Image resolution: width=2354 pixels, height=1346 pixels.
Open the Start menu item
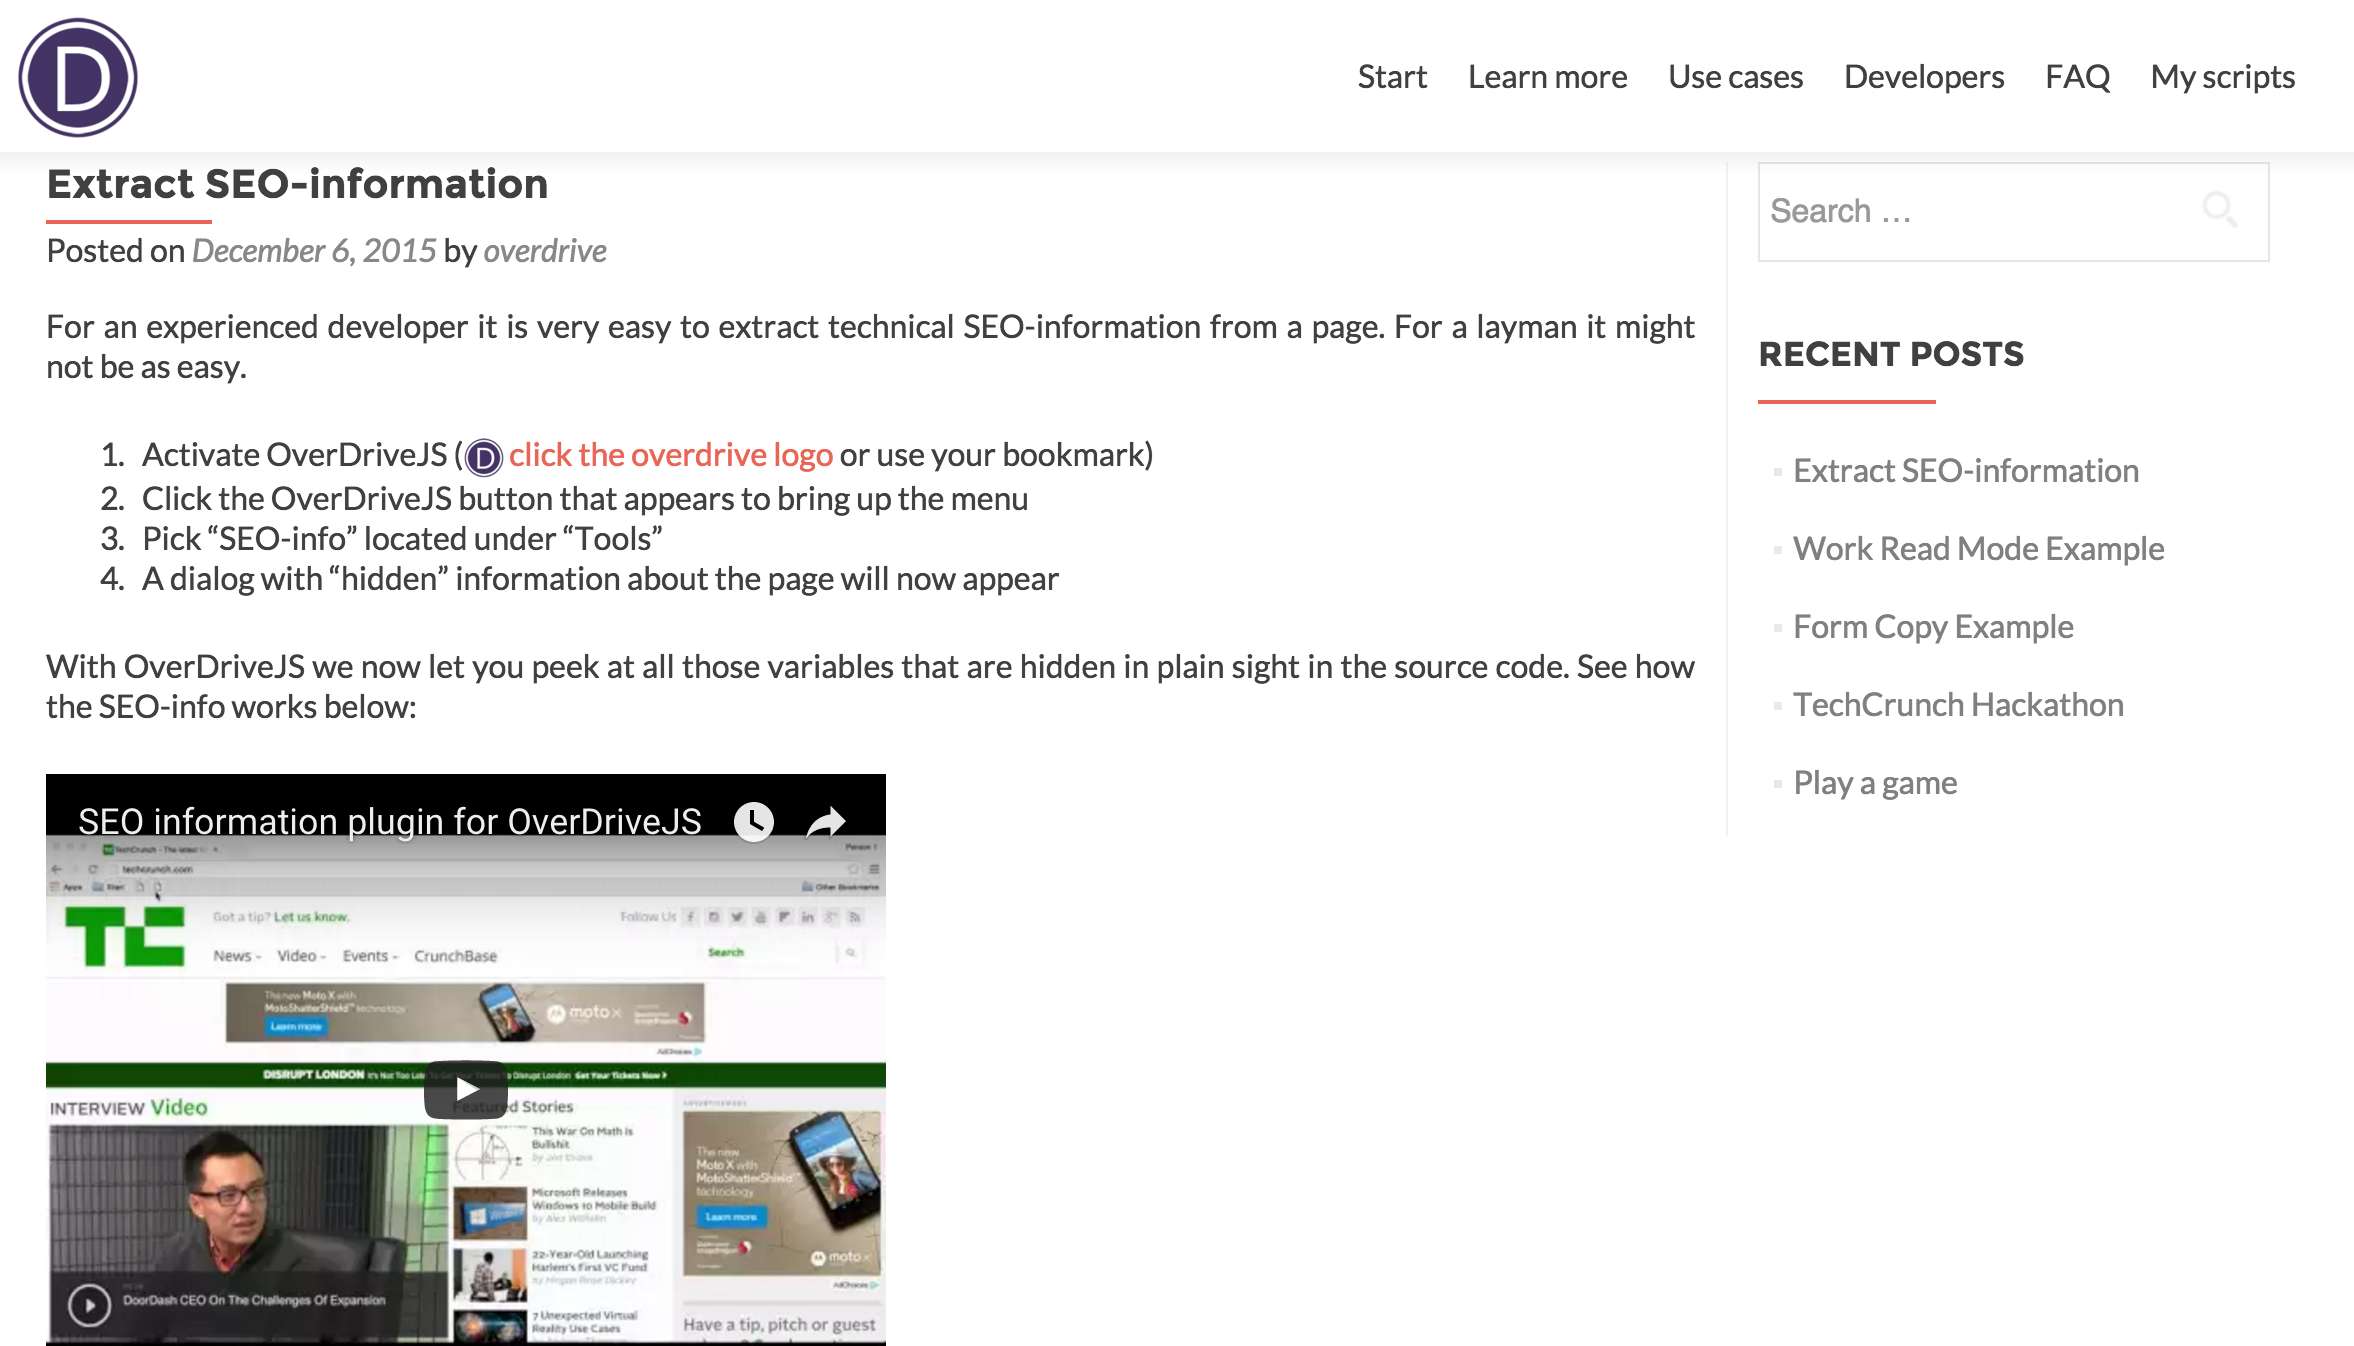point(1391,77)
